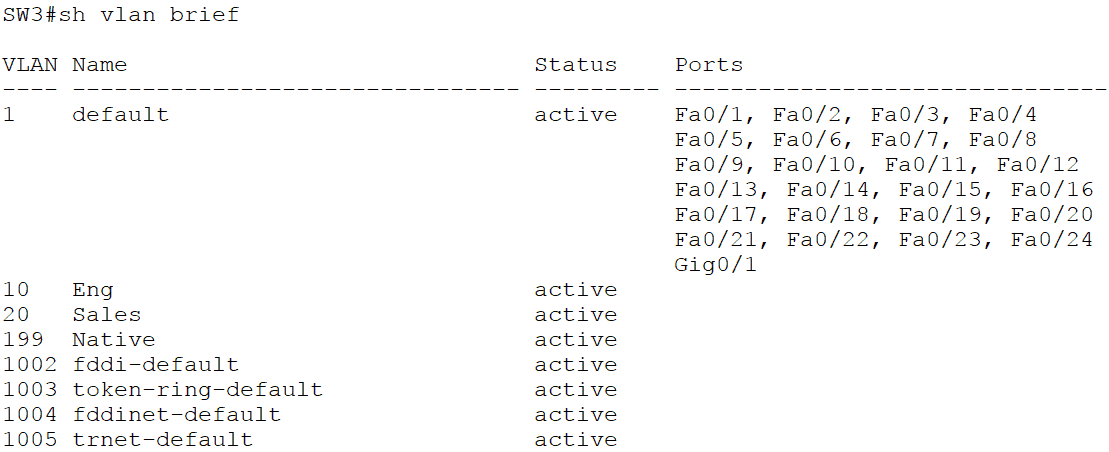
Task: Click the fddi-default VLAN name
Action: [155, 365]
